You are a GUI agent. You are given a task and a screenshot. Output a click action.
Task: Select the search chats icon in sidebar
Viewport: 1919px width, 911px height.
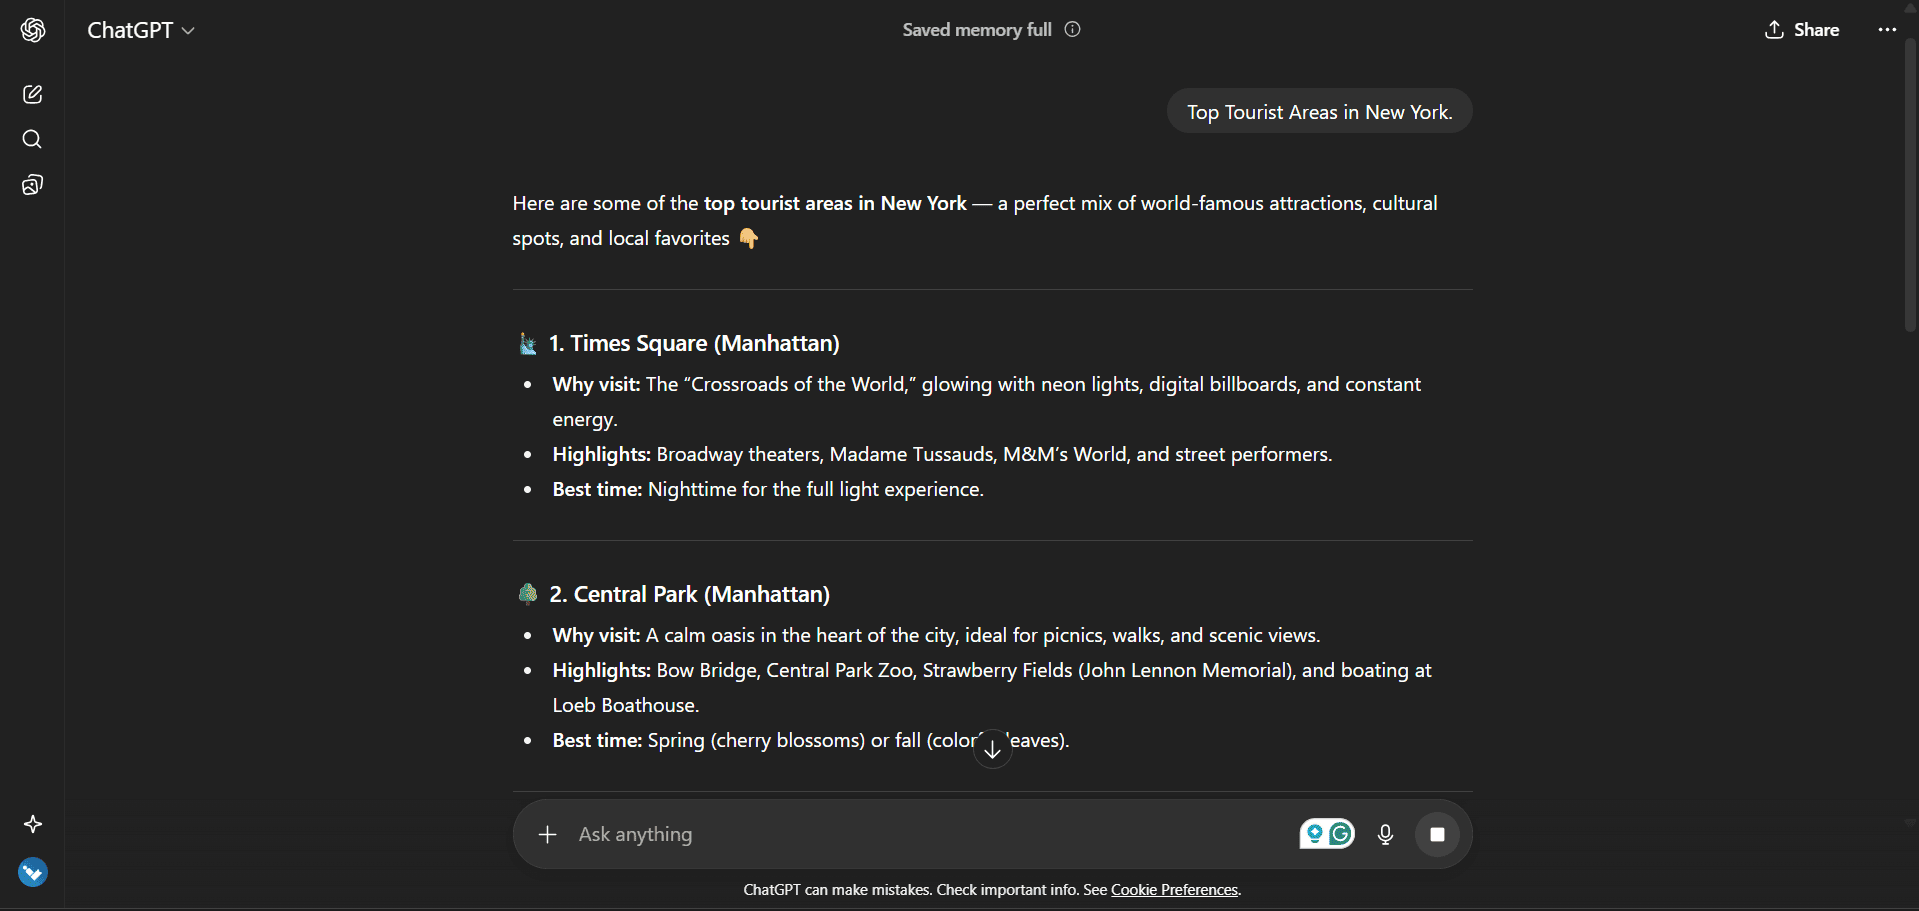(32, 139)
